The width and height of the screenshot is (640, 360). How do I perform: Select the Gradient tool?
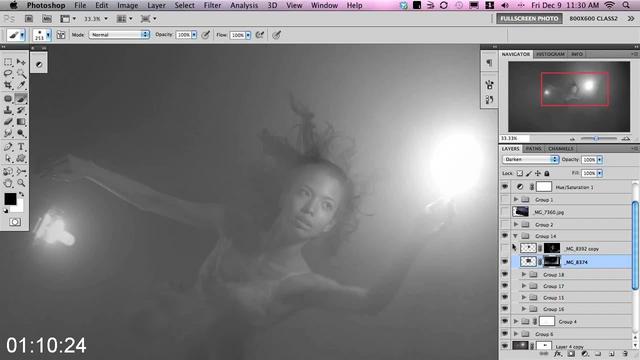21,122
